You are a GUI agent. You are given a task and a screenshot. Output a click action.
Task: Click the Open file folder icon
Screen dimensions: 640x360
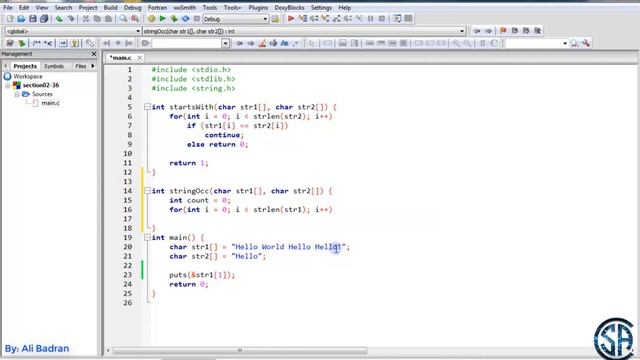click(21, 19)
